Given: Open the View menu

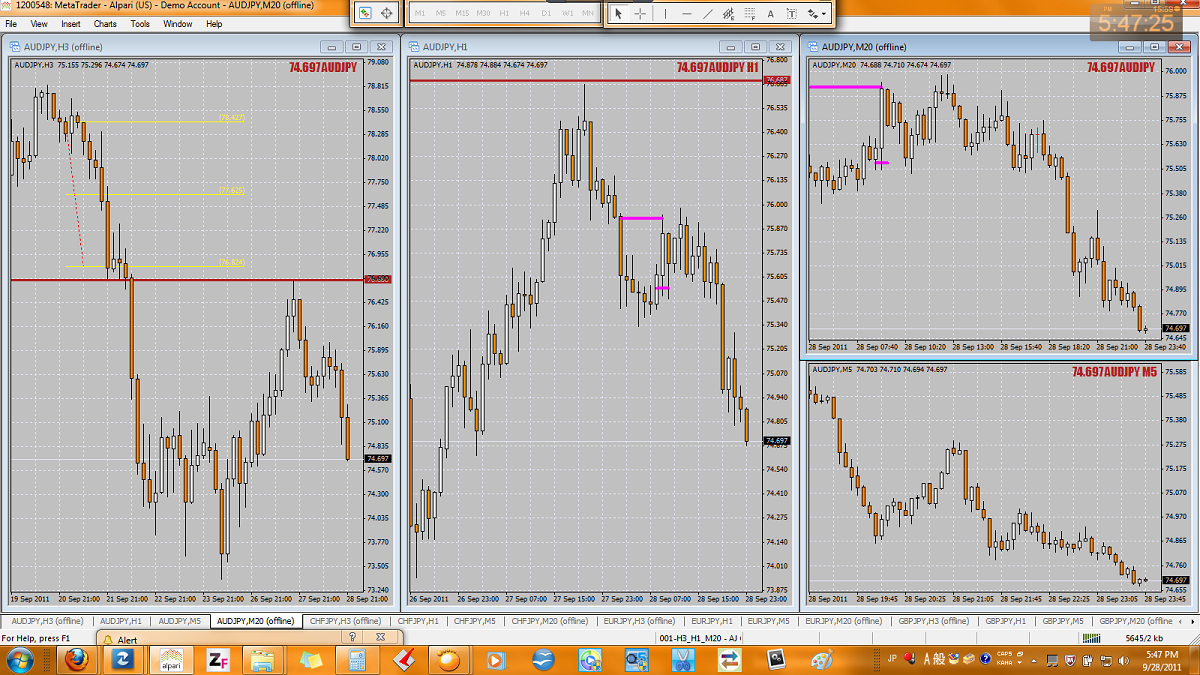Looking at the screenshot, I should [39, 23].
